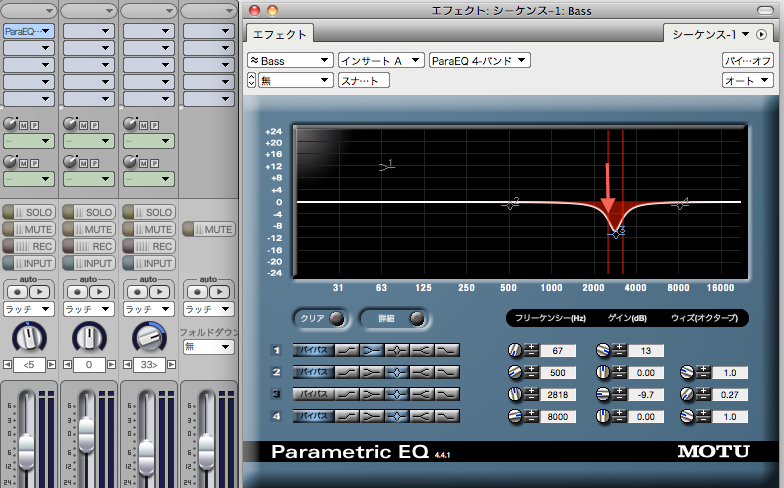Viewport: 784px width, 488px height.
Task: Click the band 3 handle on EQ graph
Action: coord(616,233)
